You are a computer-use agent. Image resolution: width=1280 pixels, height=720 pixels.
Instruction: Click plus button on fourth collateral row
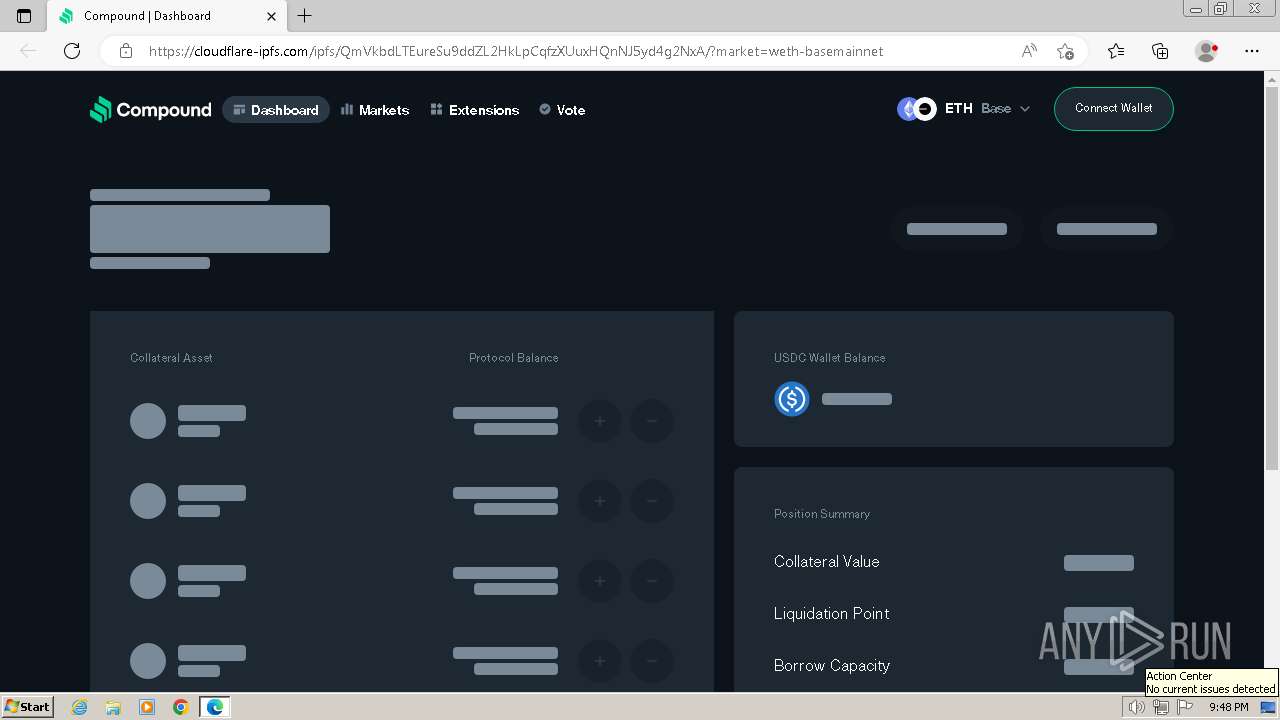tap(600, 661)
